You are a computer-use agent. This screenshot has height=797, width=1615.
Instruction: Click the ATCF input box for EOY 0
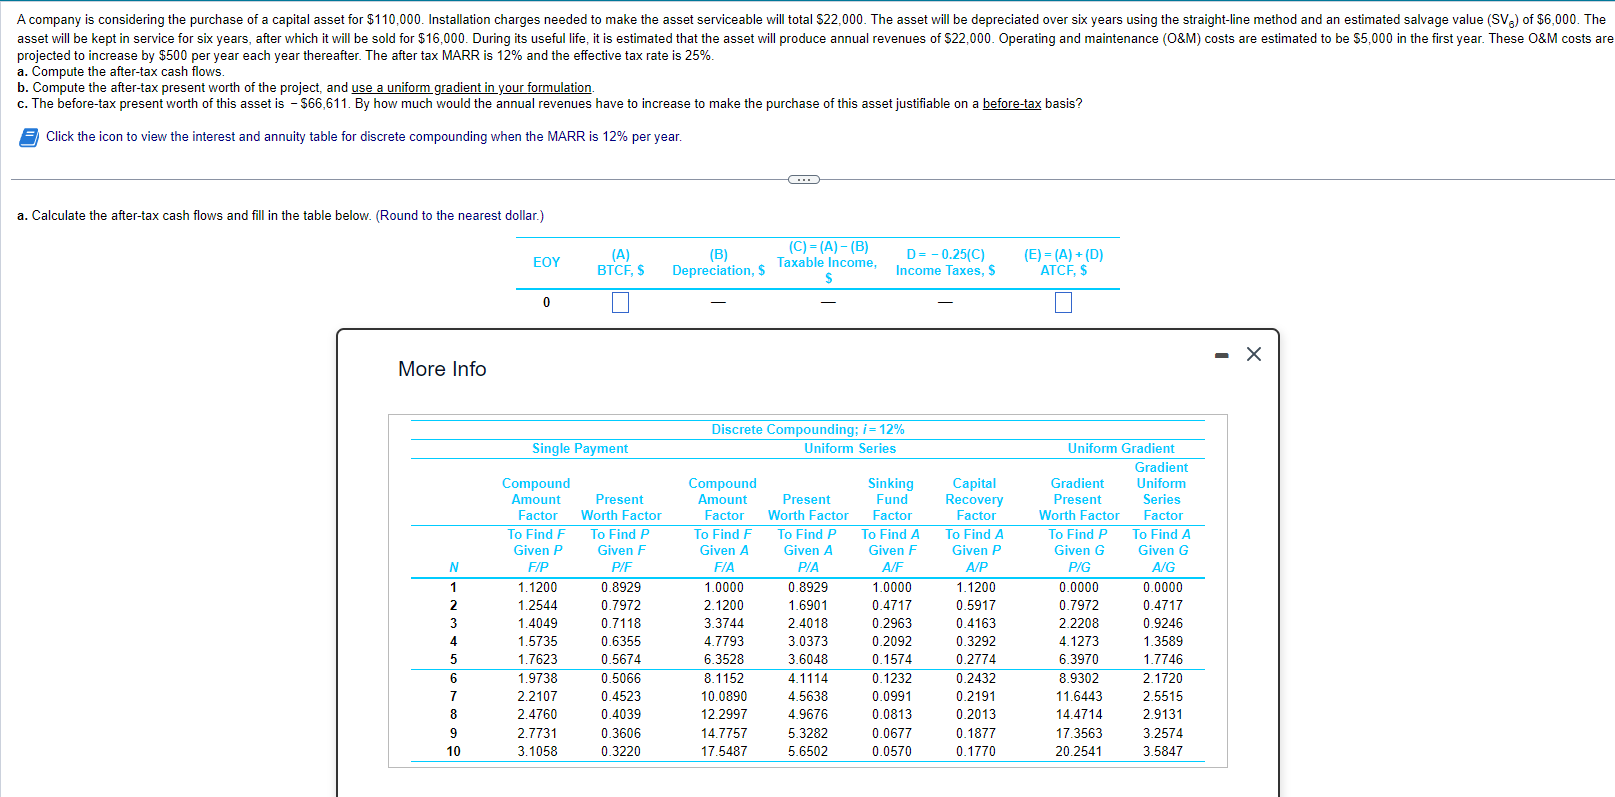[1063, 302]
